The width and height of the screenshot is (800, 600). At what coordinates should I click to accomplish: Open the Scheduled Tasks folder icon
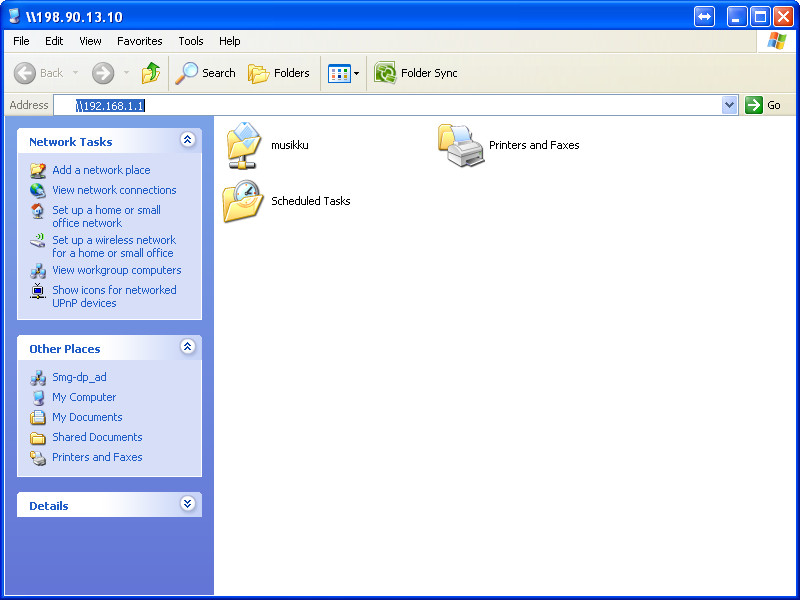pyautogui.click(x=243, y=201)
